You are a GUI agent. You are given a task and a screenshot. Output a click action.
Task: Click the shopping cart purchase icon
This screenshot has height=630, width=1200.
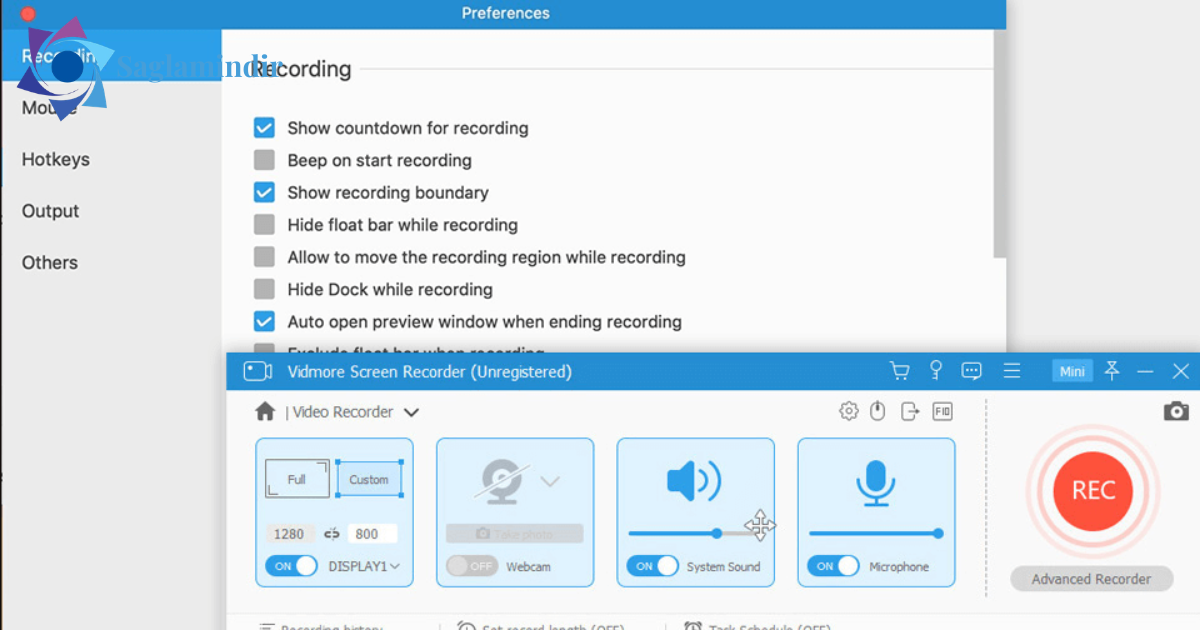900,371
